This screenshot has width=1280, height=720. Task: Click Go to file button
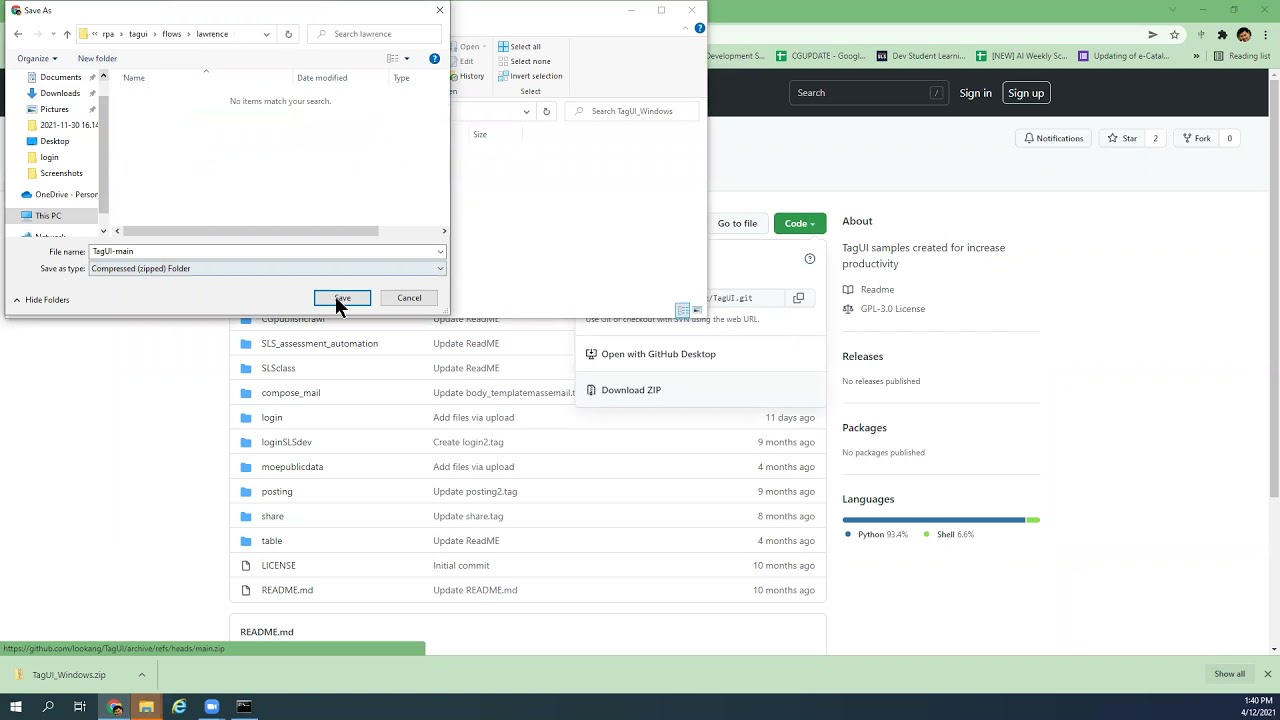tap(737, 223)
